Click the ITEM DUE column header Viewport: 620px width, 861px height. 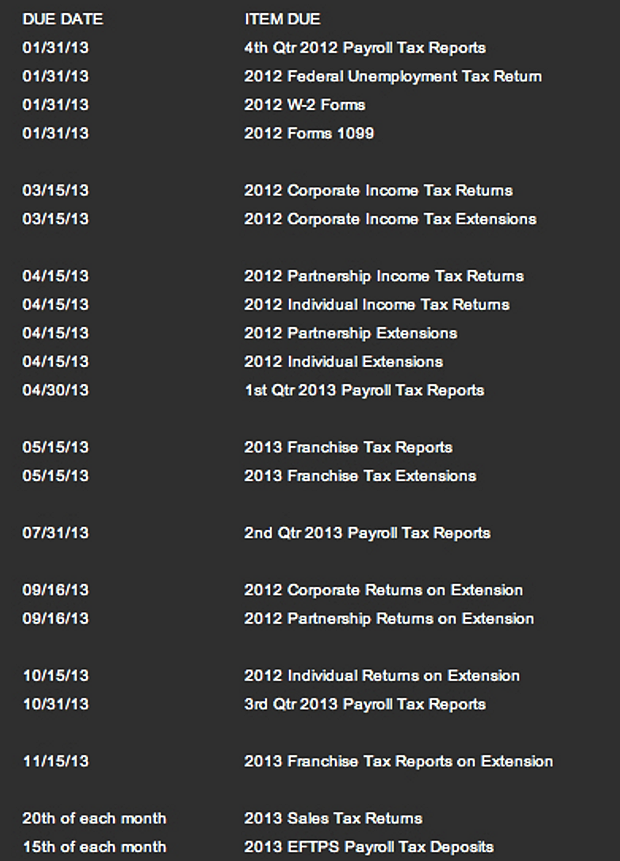[x=282, y=19]
